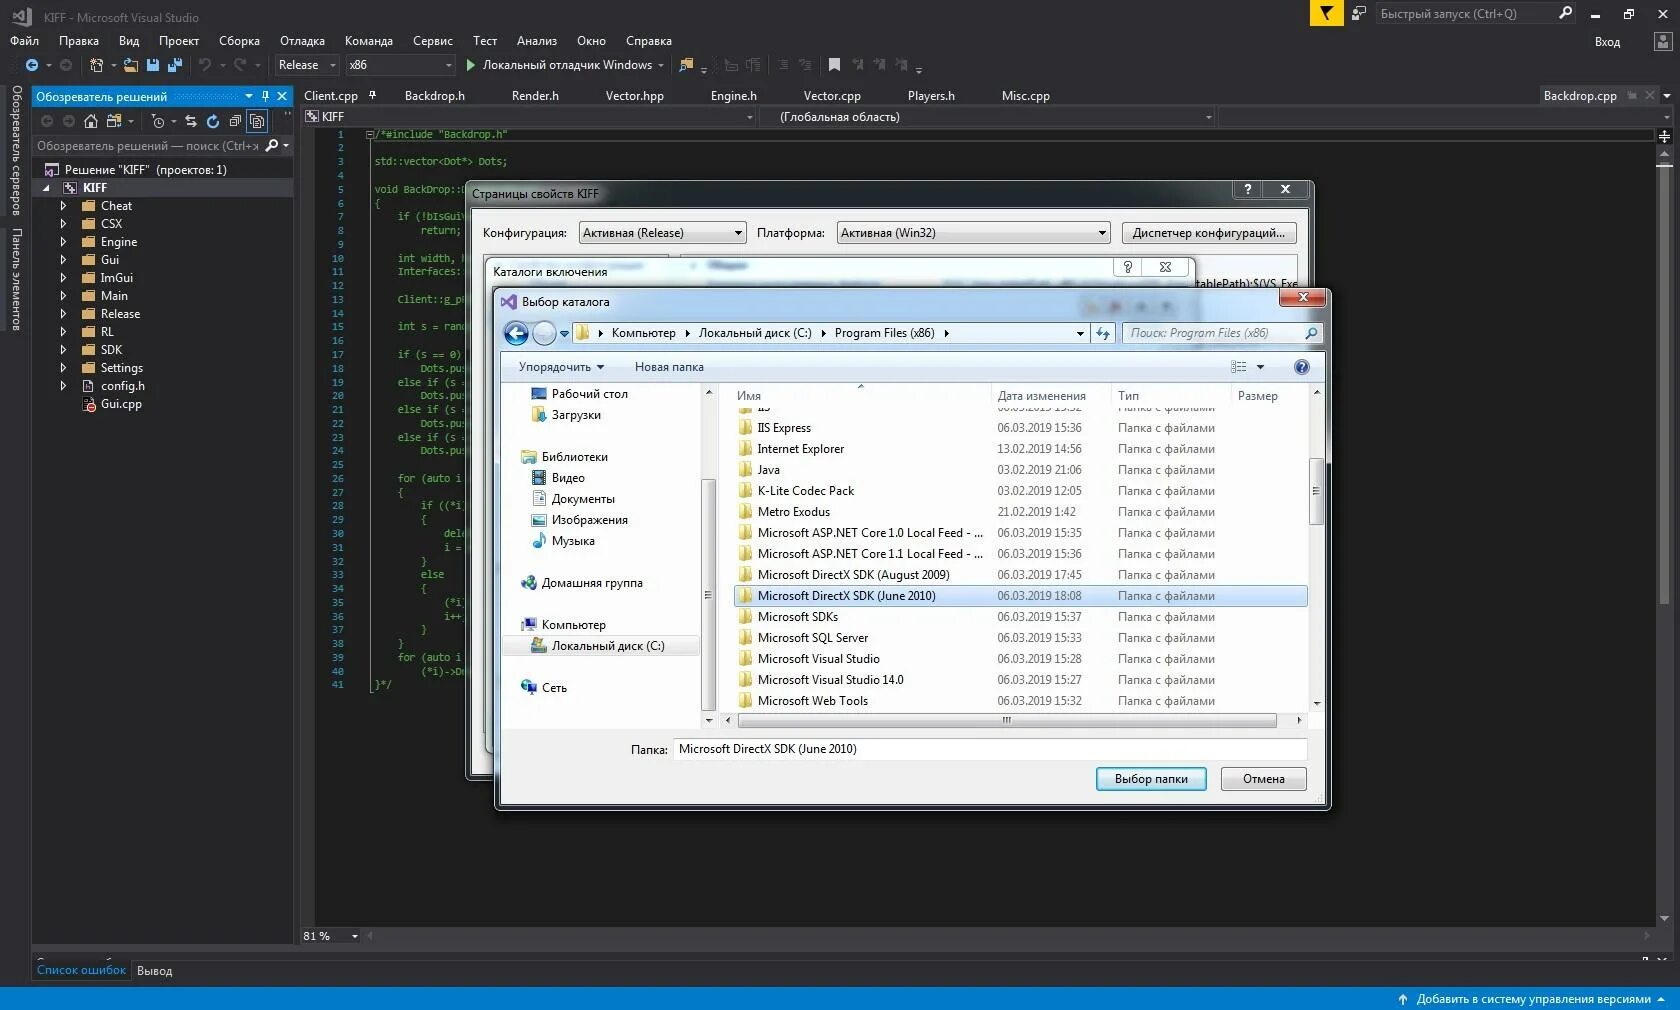Open the Сервис menu
The width and height of the screenshot is (1680, 1010).
(x=433, y=41)
